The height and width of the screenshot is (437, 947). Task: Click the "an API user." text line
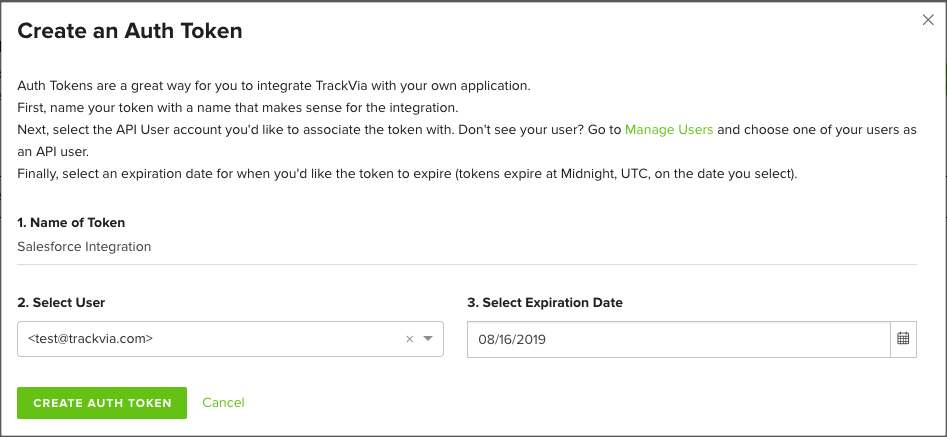53,152
